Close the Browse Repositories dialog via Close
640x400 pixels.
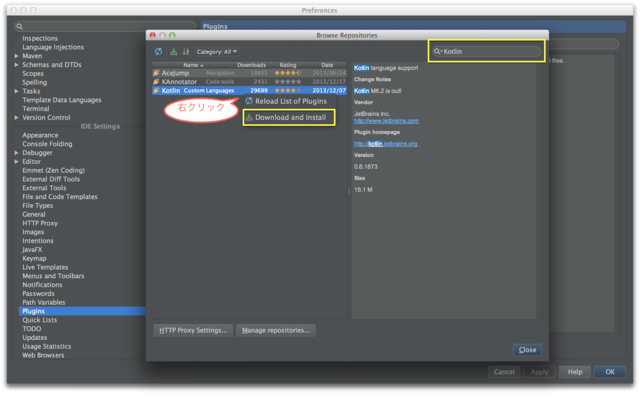(x=527, y=350)
